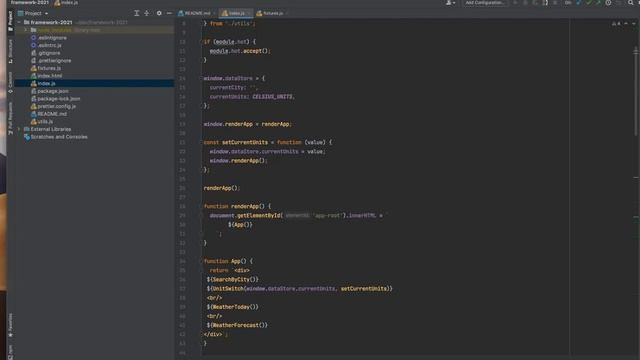Select utils.js in project tree
This screenshot has height=360, width=640.
coord(45,122)
